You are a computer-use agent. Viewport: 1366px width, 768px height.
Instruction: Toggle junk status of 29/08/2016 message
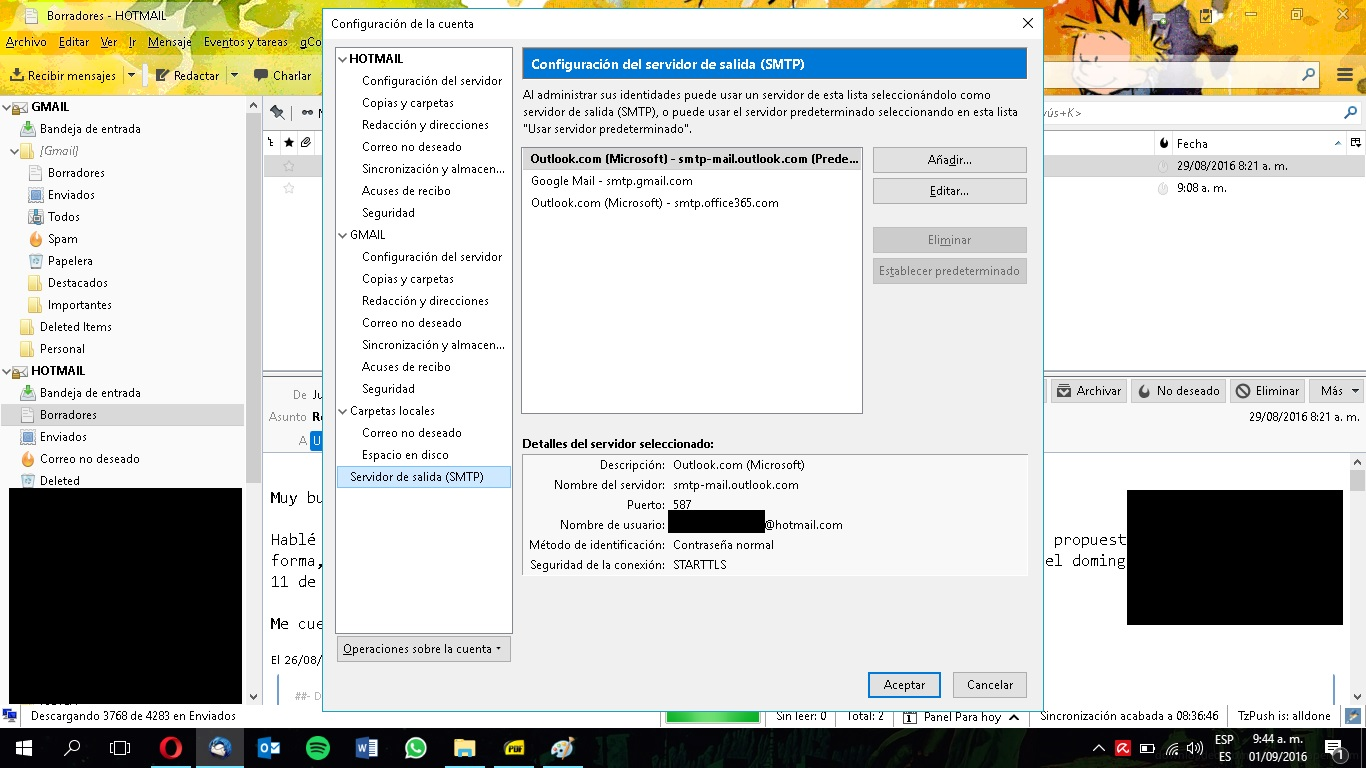[x=1163, y=166]
